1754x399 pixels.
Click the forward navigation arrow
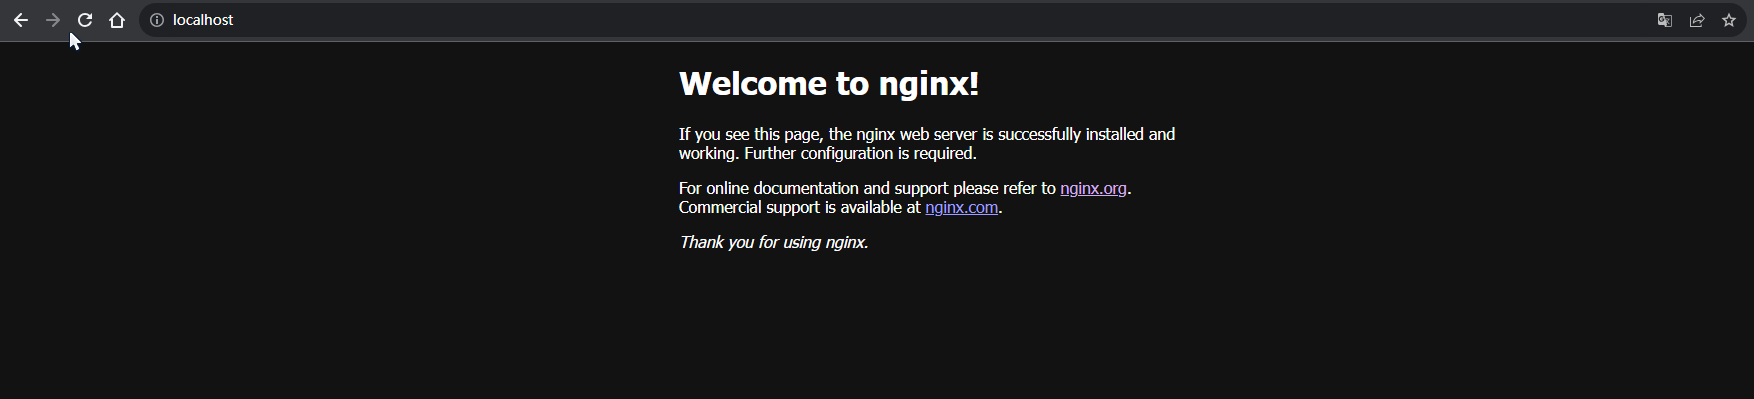pos(53,20)
